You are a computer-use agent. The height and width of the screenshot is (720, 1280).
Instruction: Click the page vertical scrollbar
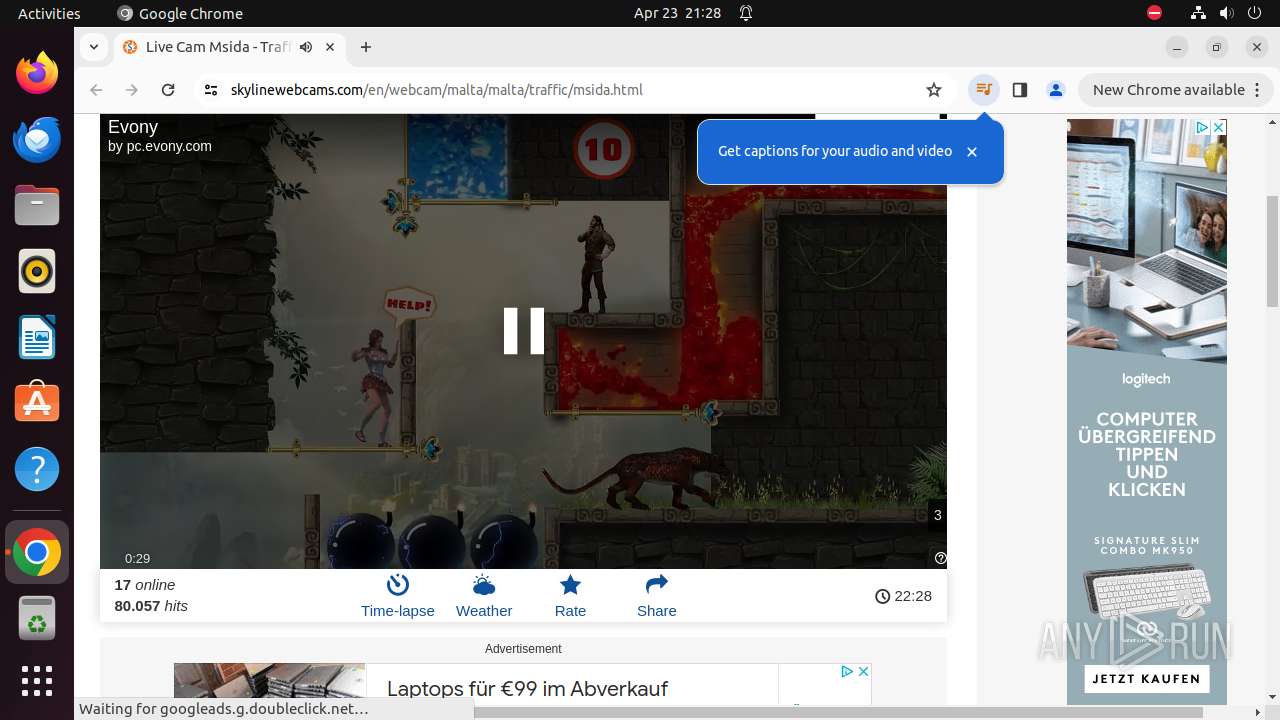pyautogui.click(x=1272, y=250)
